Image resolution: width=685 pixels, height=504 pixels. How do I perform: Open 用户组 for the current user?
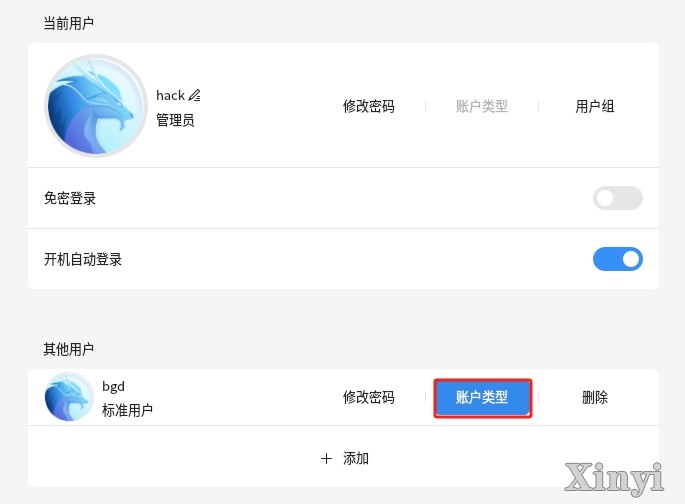click(x=595, y=106)
